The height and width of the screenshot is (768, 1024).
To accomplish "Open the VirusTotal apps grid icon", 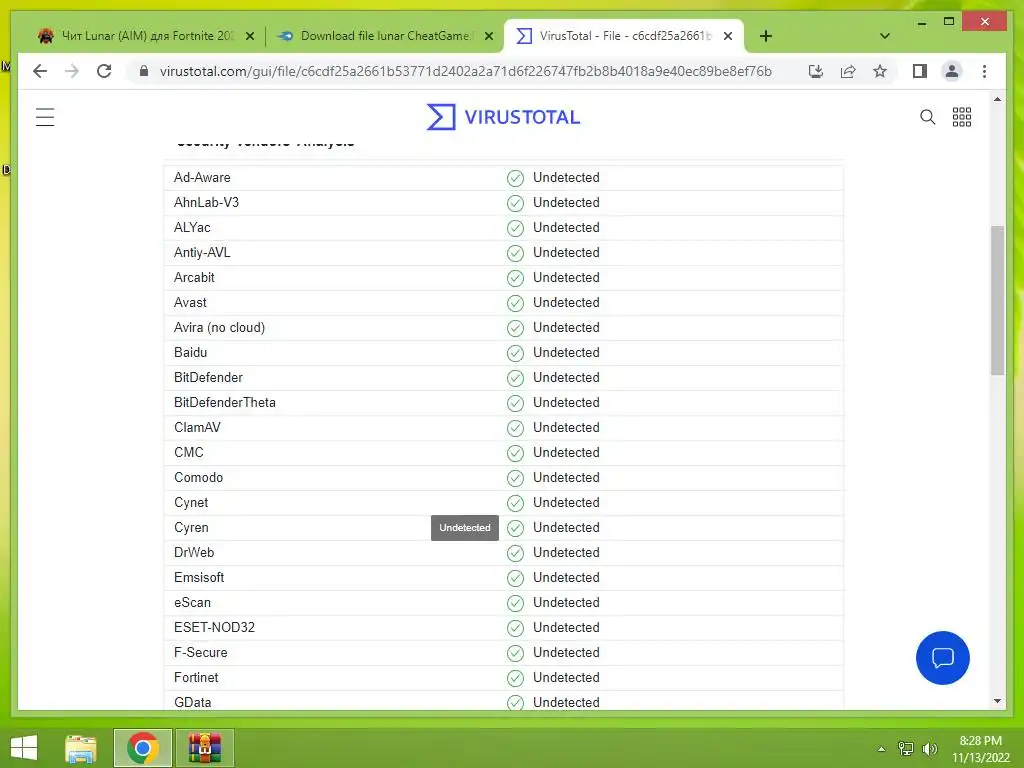I will (x=962, y=117).
